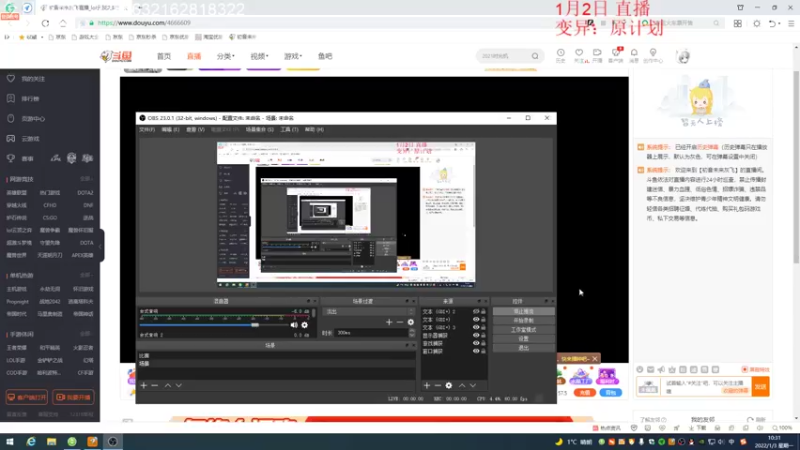Screen dimensions: 800x450
Task: Open Douyu watch history clock icon
Action: [560, 53]
